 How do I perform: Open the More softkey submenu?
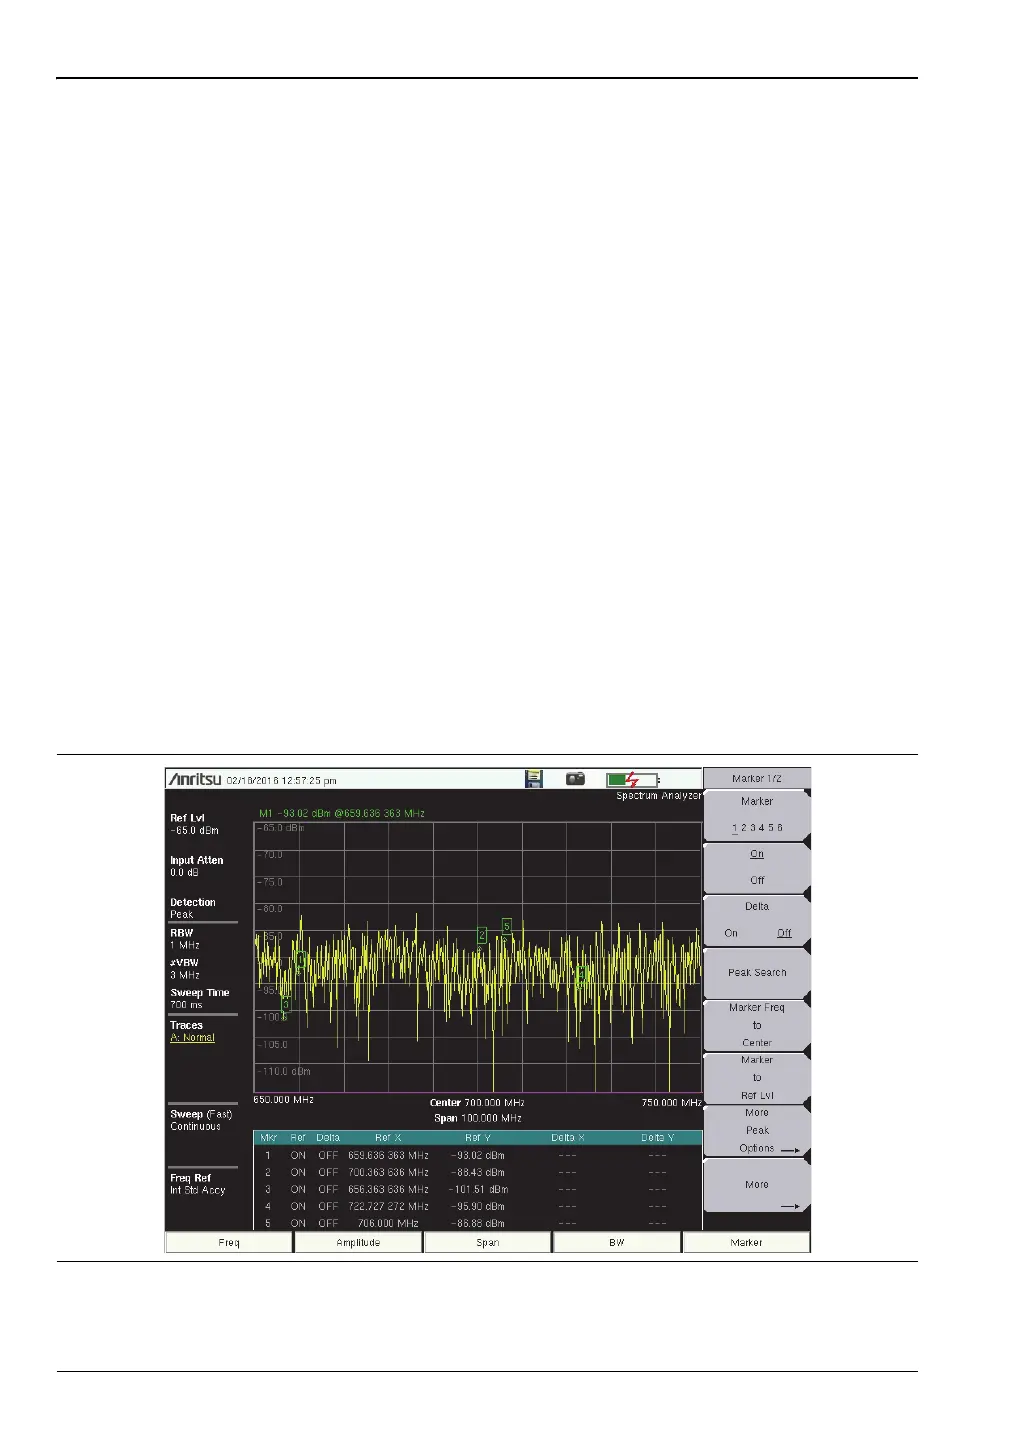757,1184
